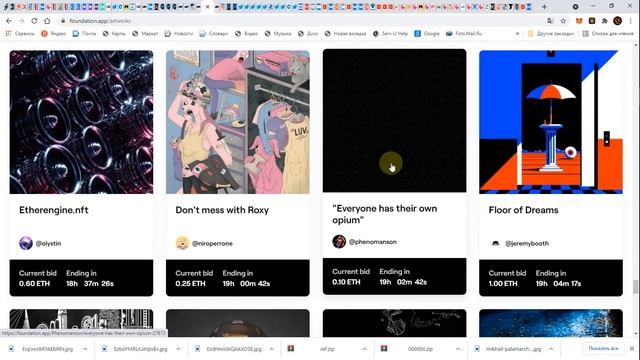
Task: Click the 0.10 ETH current bid panel
Action: pyautogui.click(x=394, y=276)
